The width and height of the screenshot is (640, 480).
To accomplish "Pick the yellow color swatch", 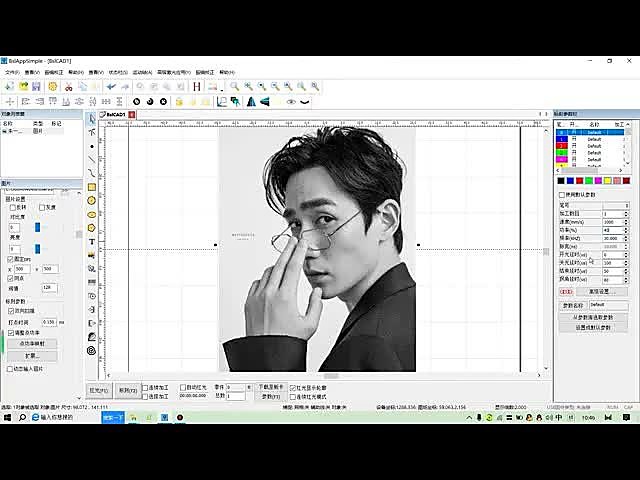I will click(607, 181).
